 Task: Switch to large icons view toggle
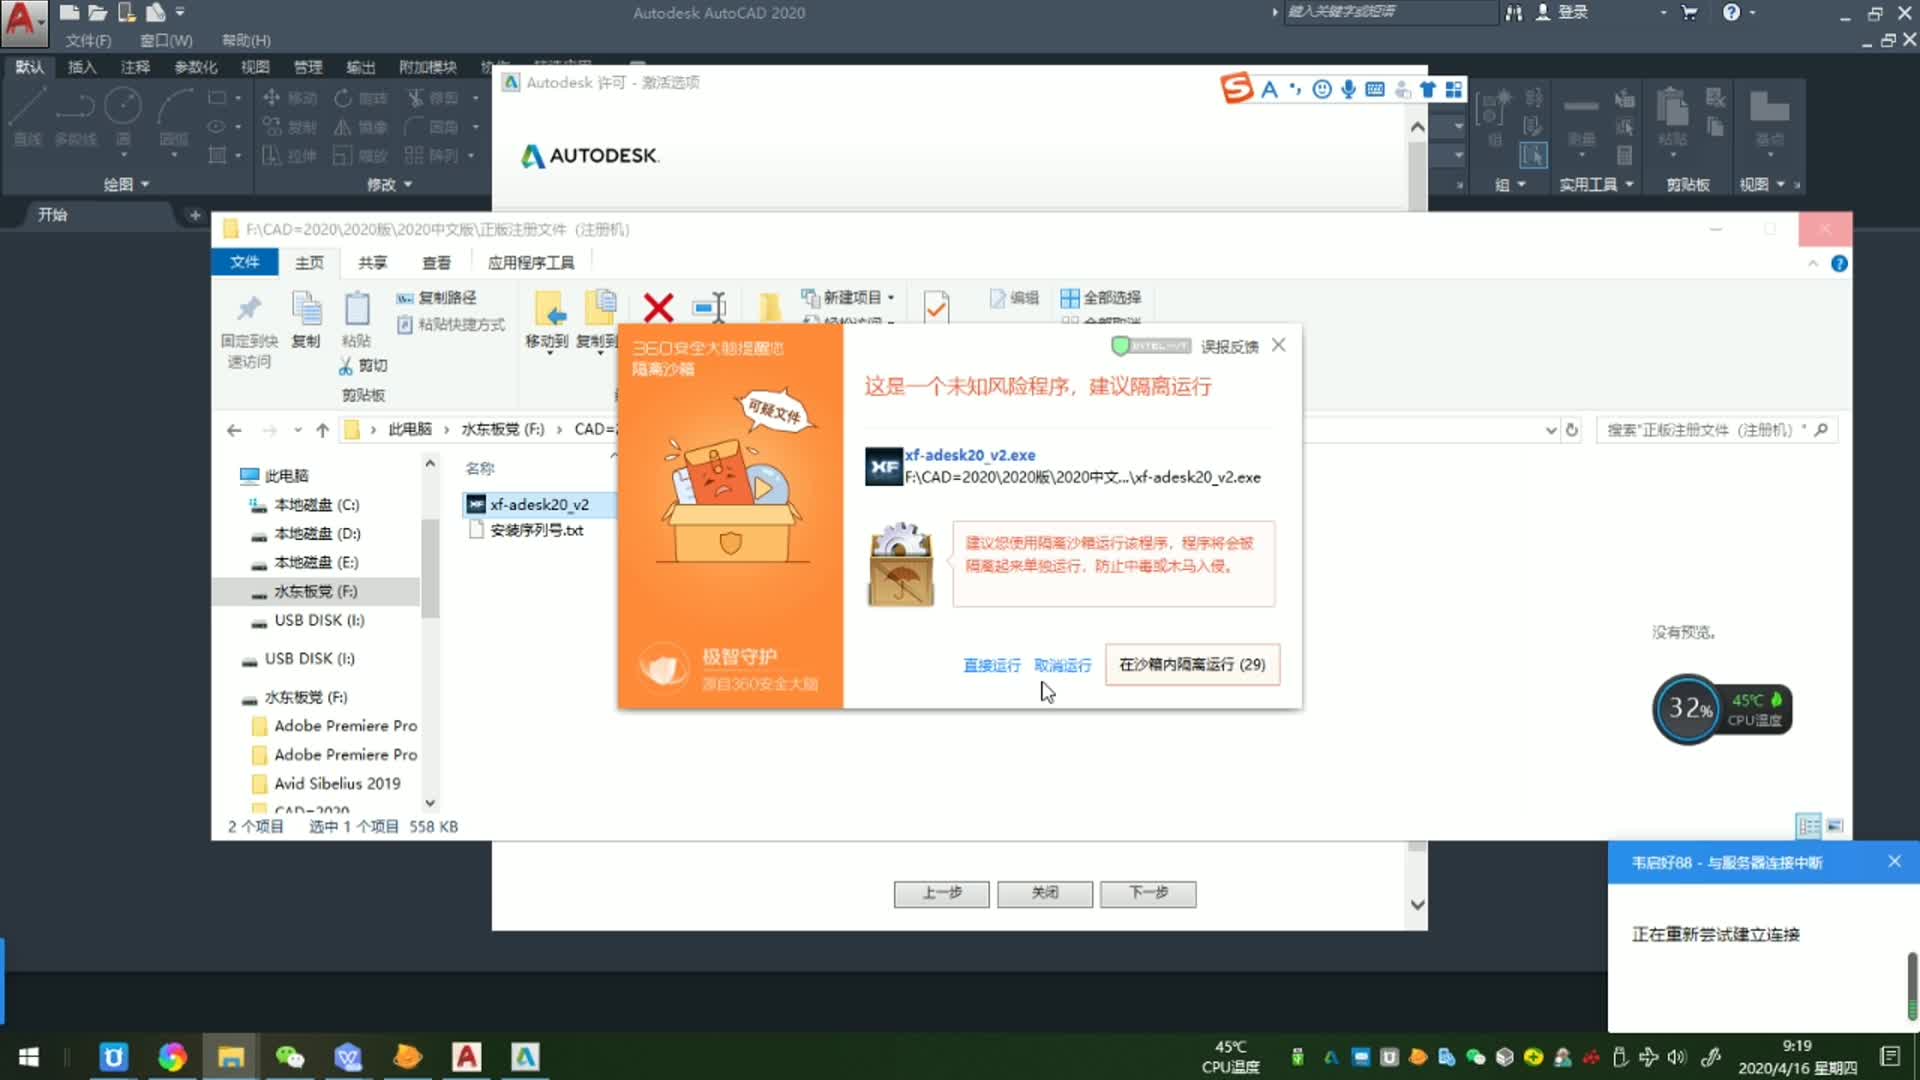tap(1835, 826)
